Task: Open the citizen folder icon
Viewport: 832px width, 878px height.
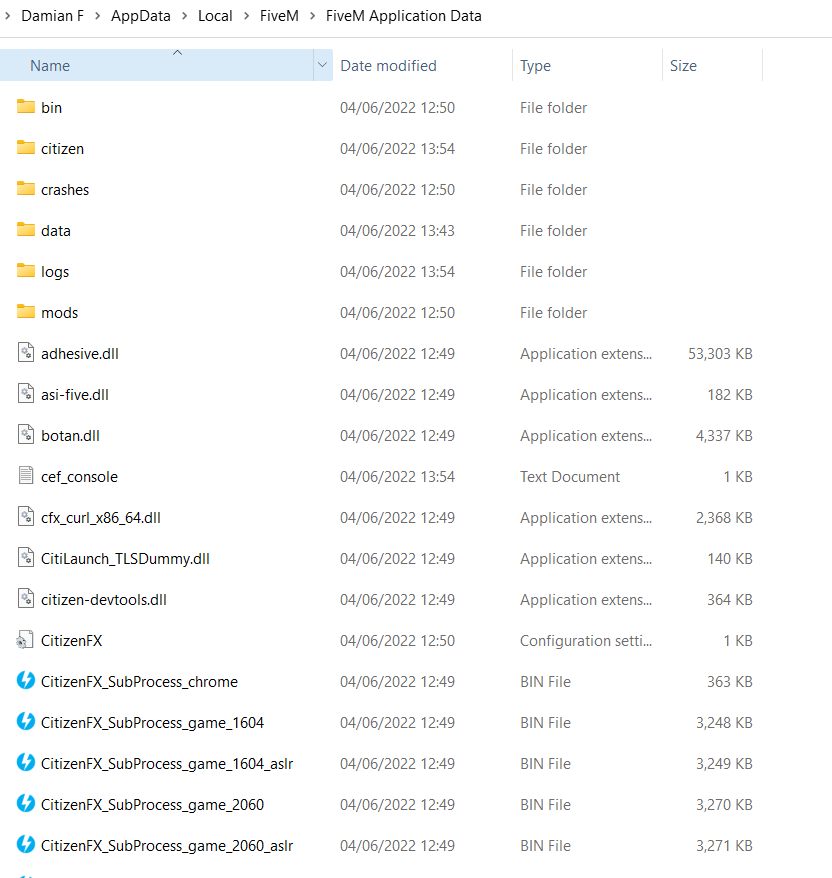Action: (26, 147)
